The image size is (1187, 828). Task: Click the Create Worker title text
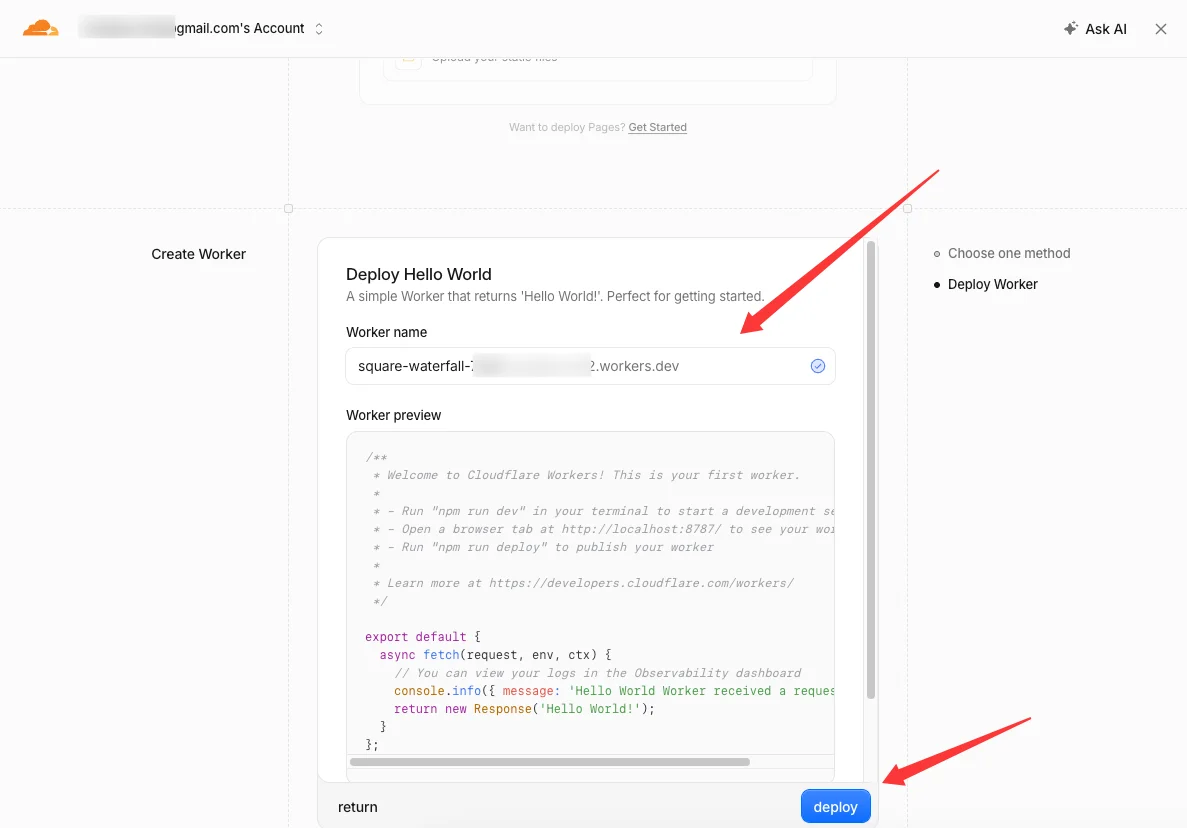[198, 254]
